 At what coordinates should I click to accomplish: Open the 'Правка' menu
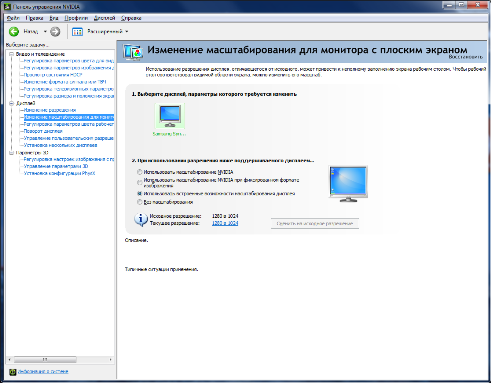click(34, 18)
